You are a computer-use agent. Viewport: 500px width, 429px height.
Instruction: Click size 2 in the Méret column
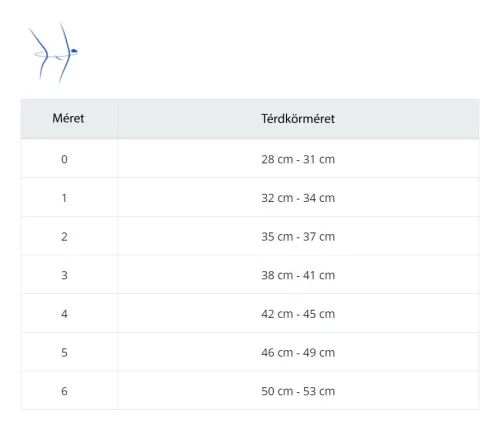[x=64, y=237]
